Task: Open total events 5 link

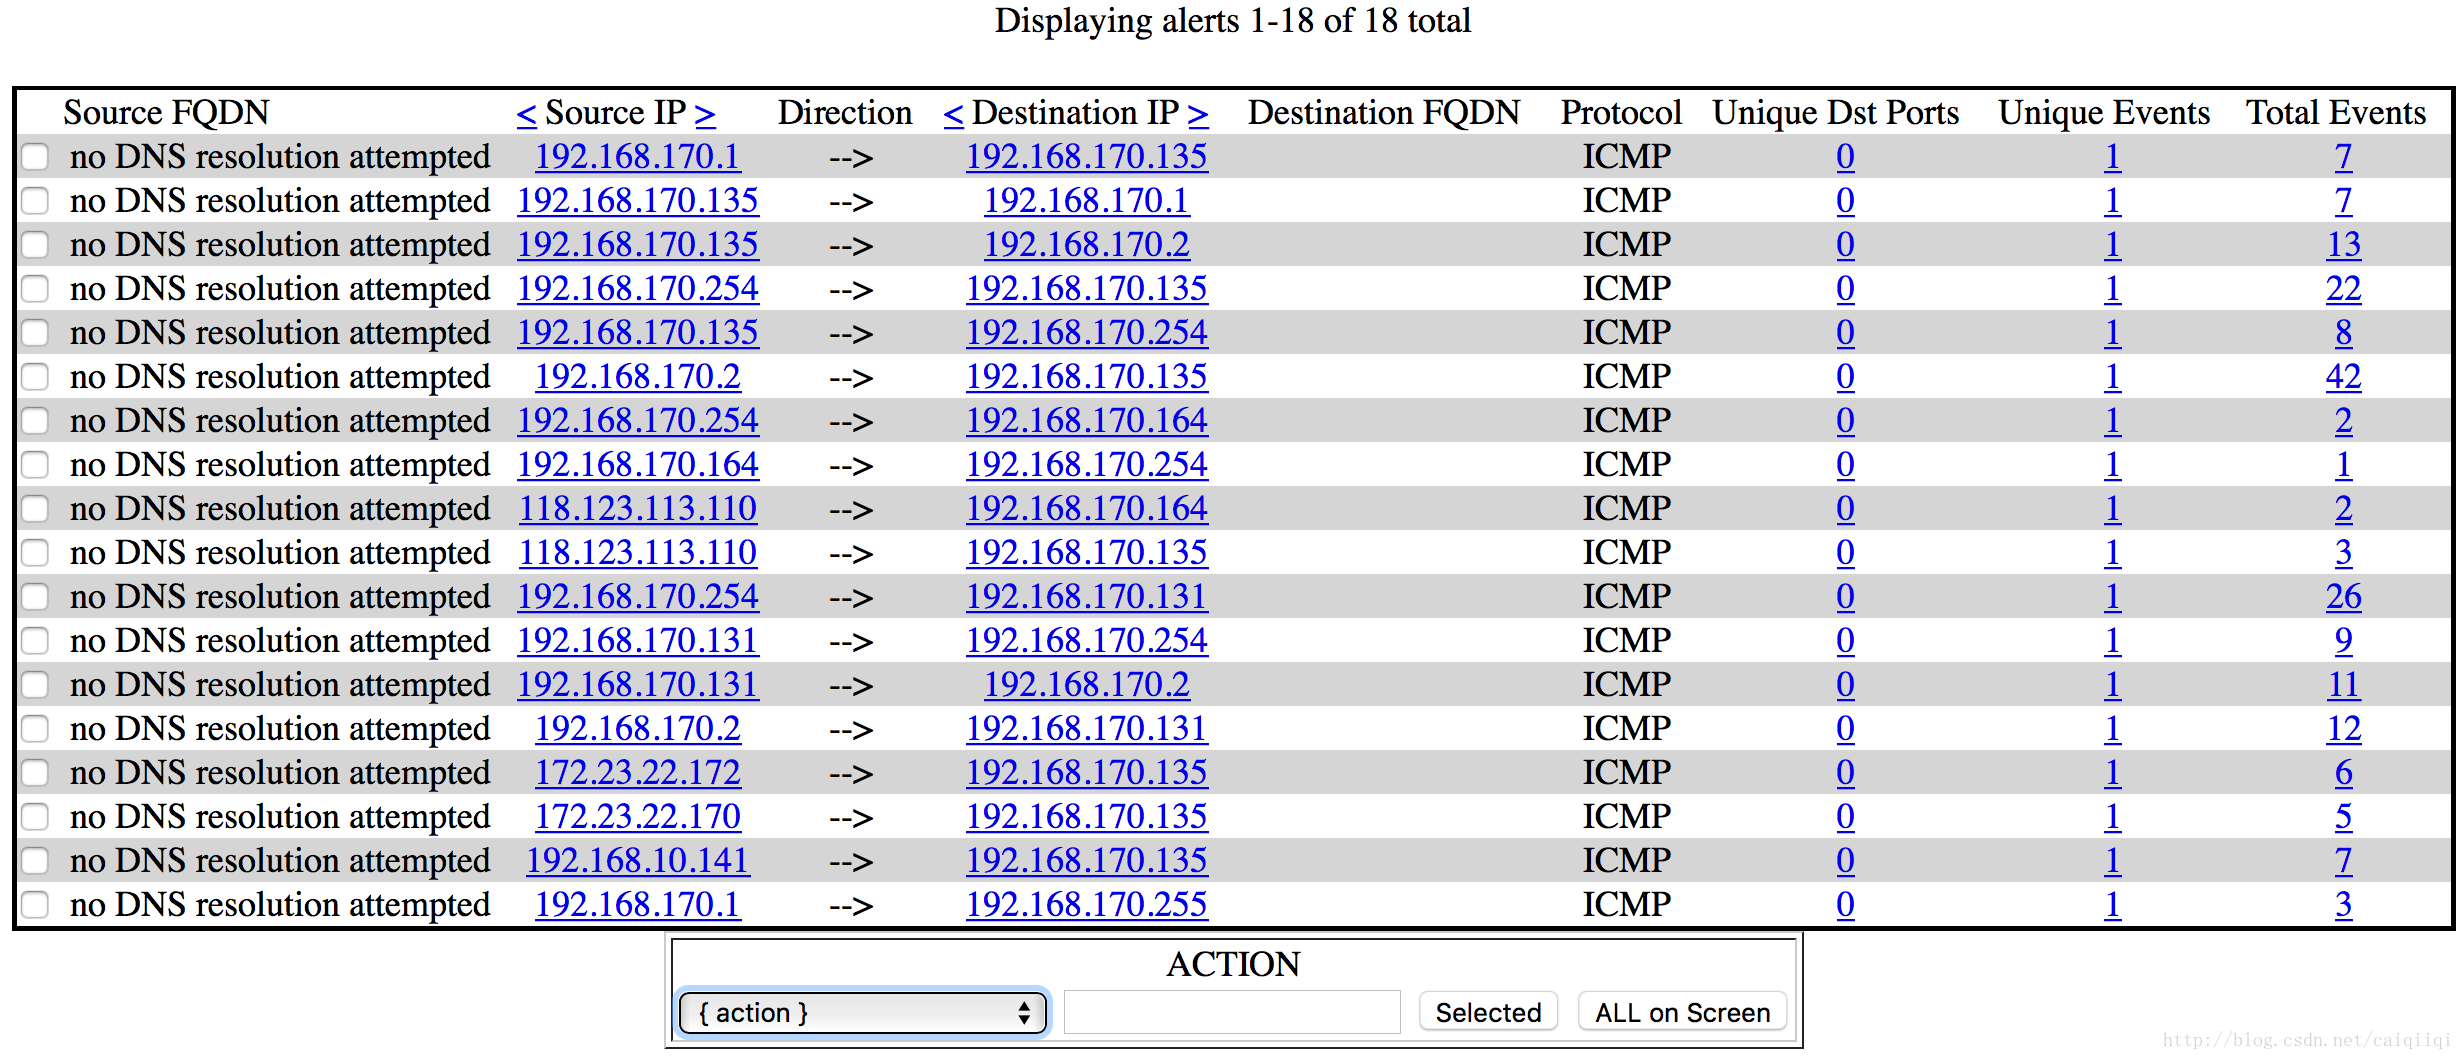Action: [x=2344, y=817]
